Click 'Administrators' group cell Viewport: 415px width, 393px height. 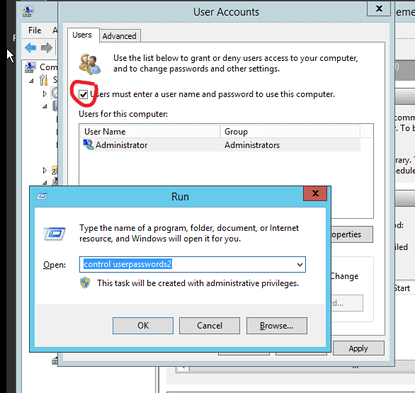(252, 145)
